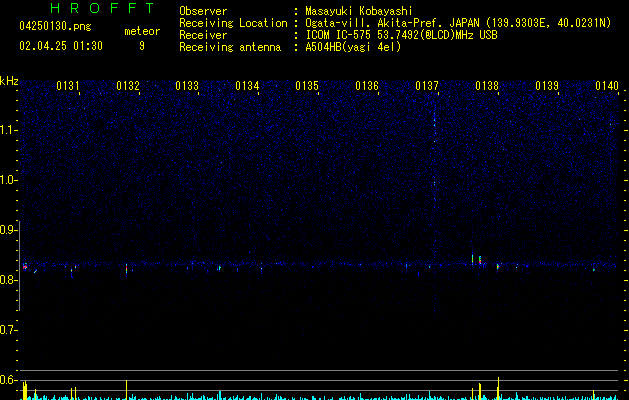
Task: Click antenna value A504HB(yagi 4el)
Action: (353, 47)
